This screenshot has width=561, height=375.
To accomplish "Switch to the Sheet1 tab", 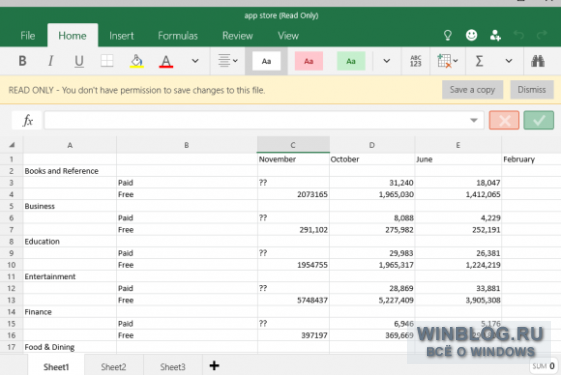I will pos(56,366).
